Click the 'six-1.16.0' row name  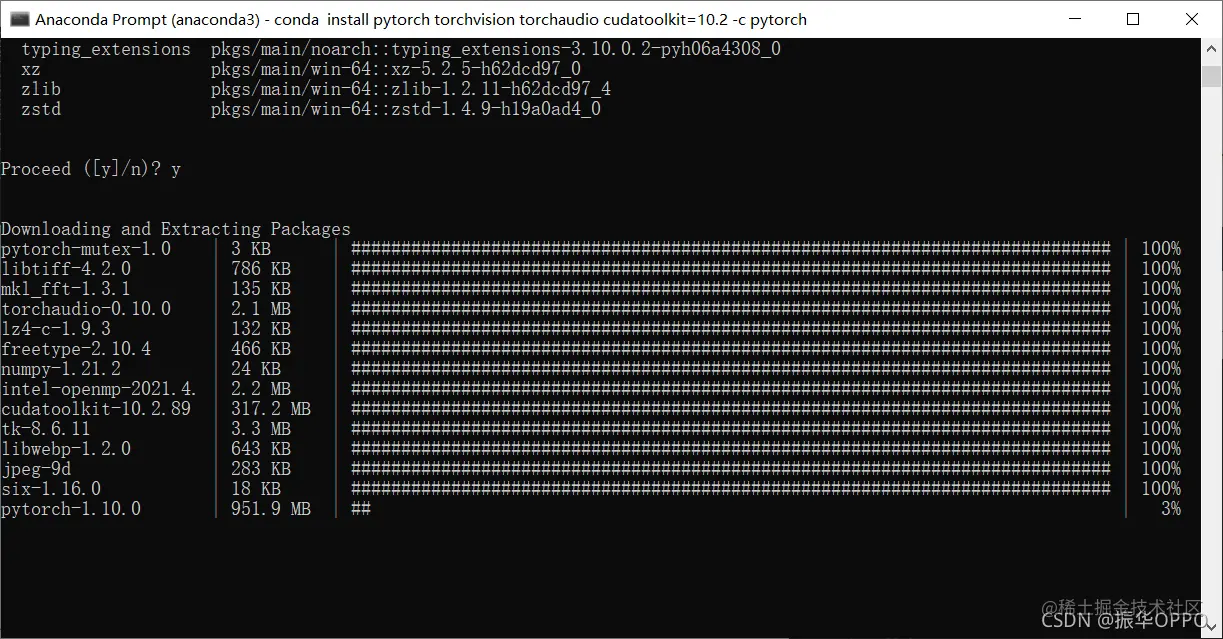click(51, 489)
